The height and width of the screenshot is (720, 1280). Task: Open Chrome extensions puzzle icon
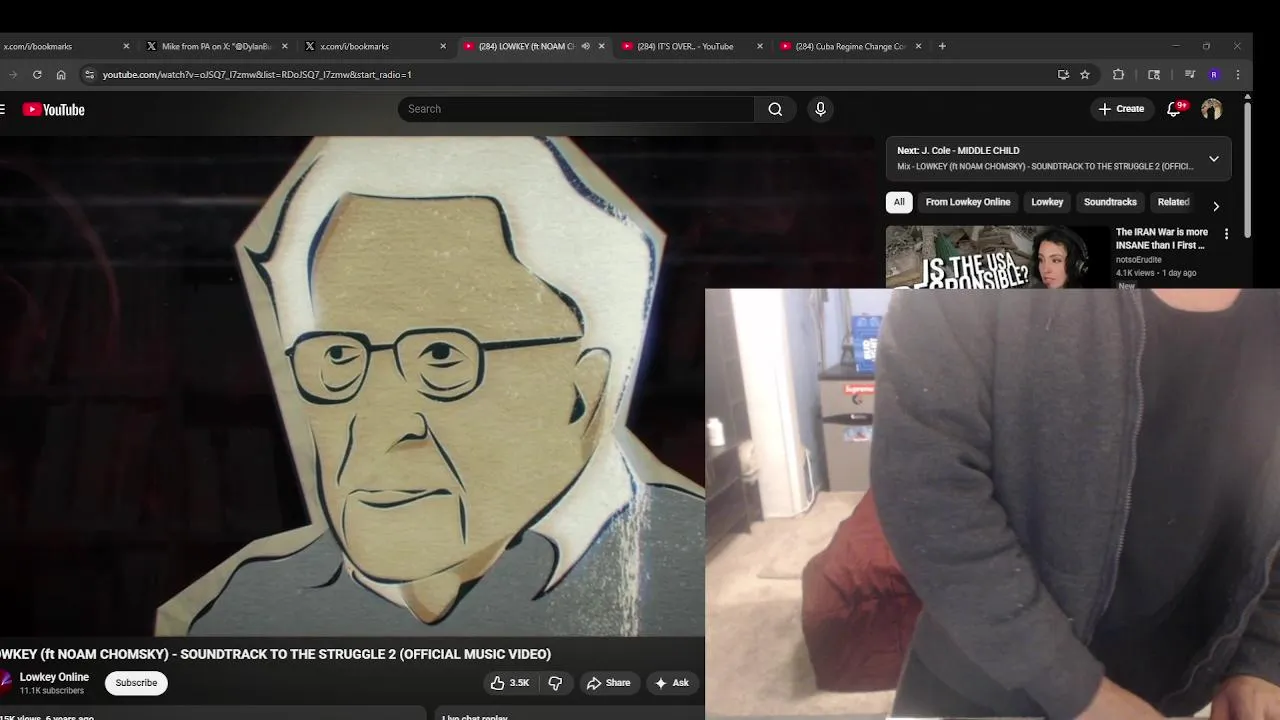click(1118, 74)
